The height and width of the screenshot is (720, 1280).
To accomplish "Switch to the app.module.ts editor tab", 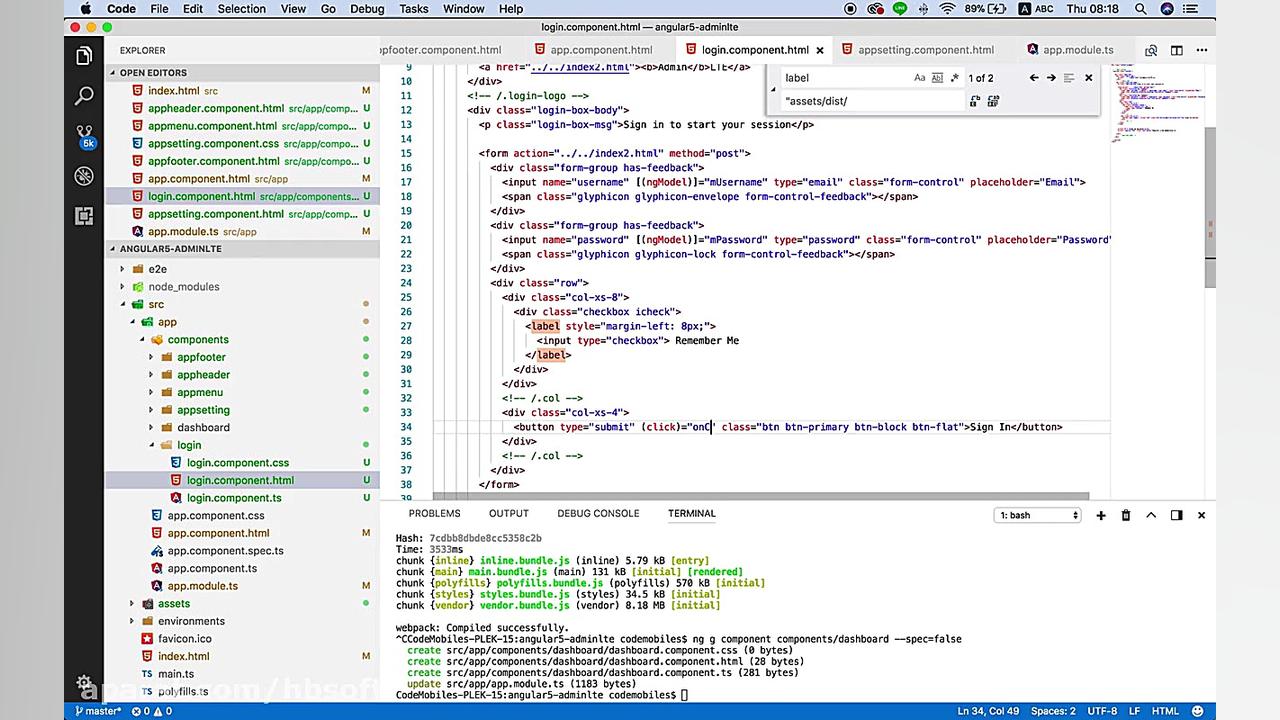I will point(1078,50).
